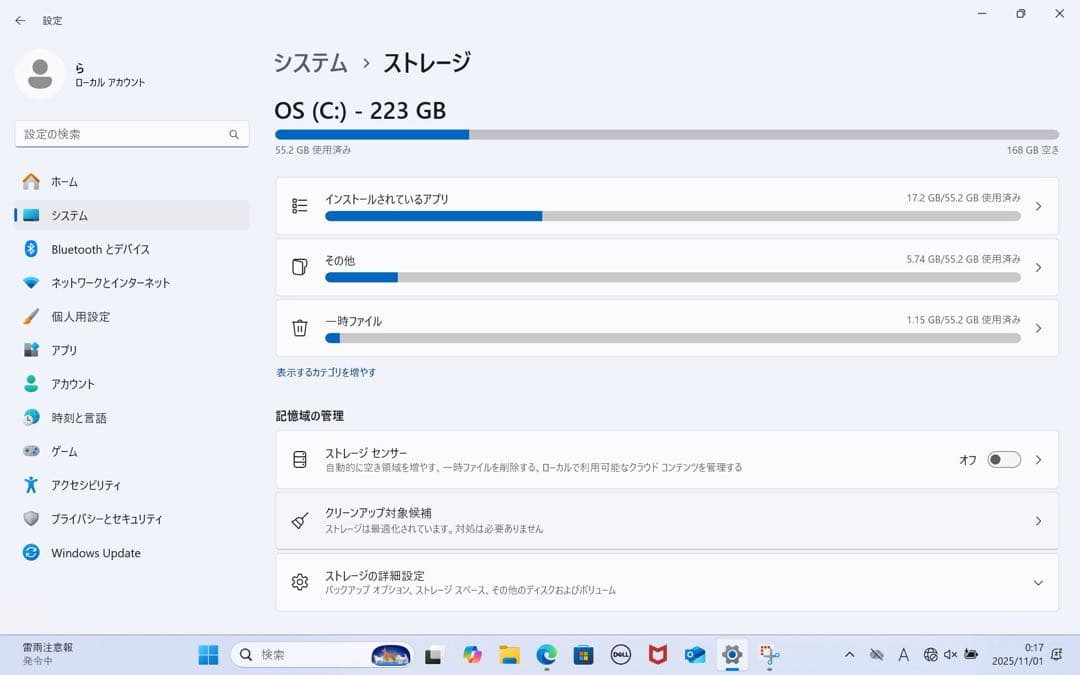Click the インストールされているアプリ list icon
Viewport: 1080px width, 675px height.
click(x=299, y=205)
